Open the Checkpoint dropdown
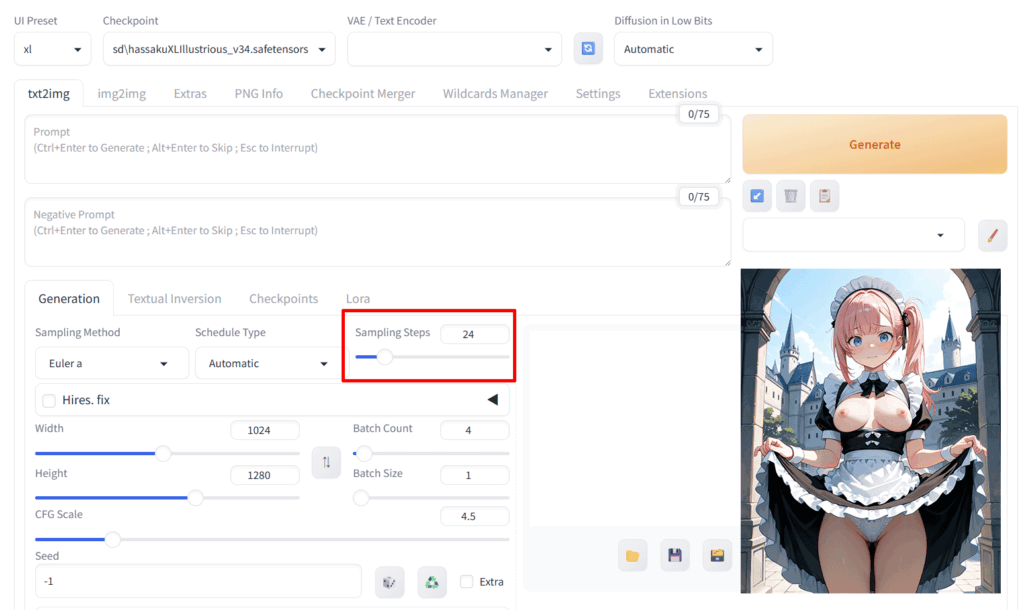This screenshot has height=610, width=1024. [221, 49]
